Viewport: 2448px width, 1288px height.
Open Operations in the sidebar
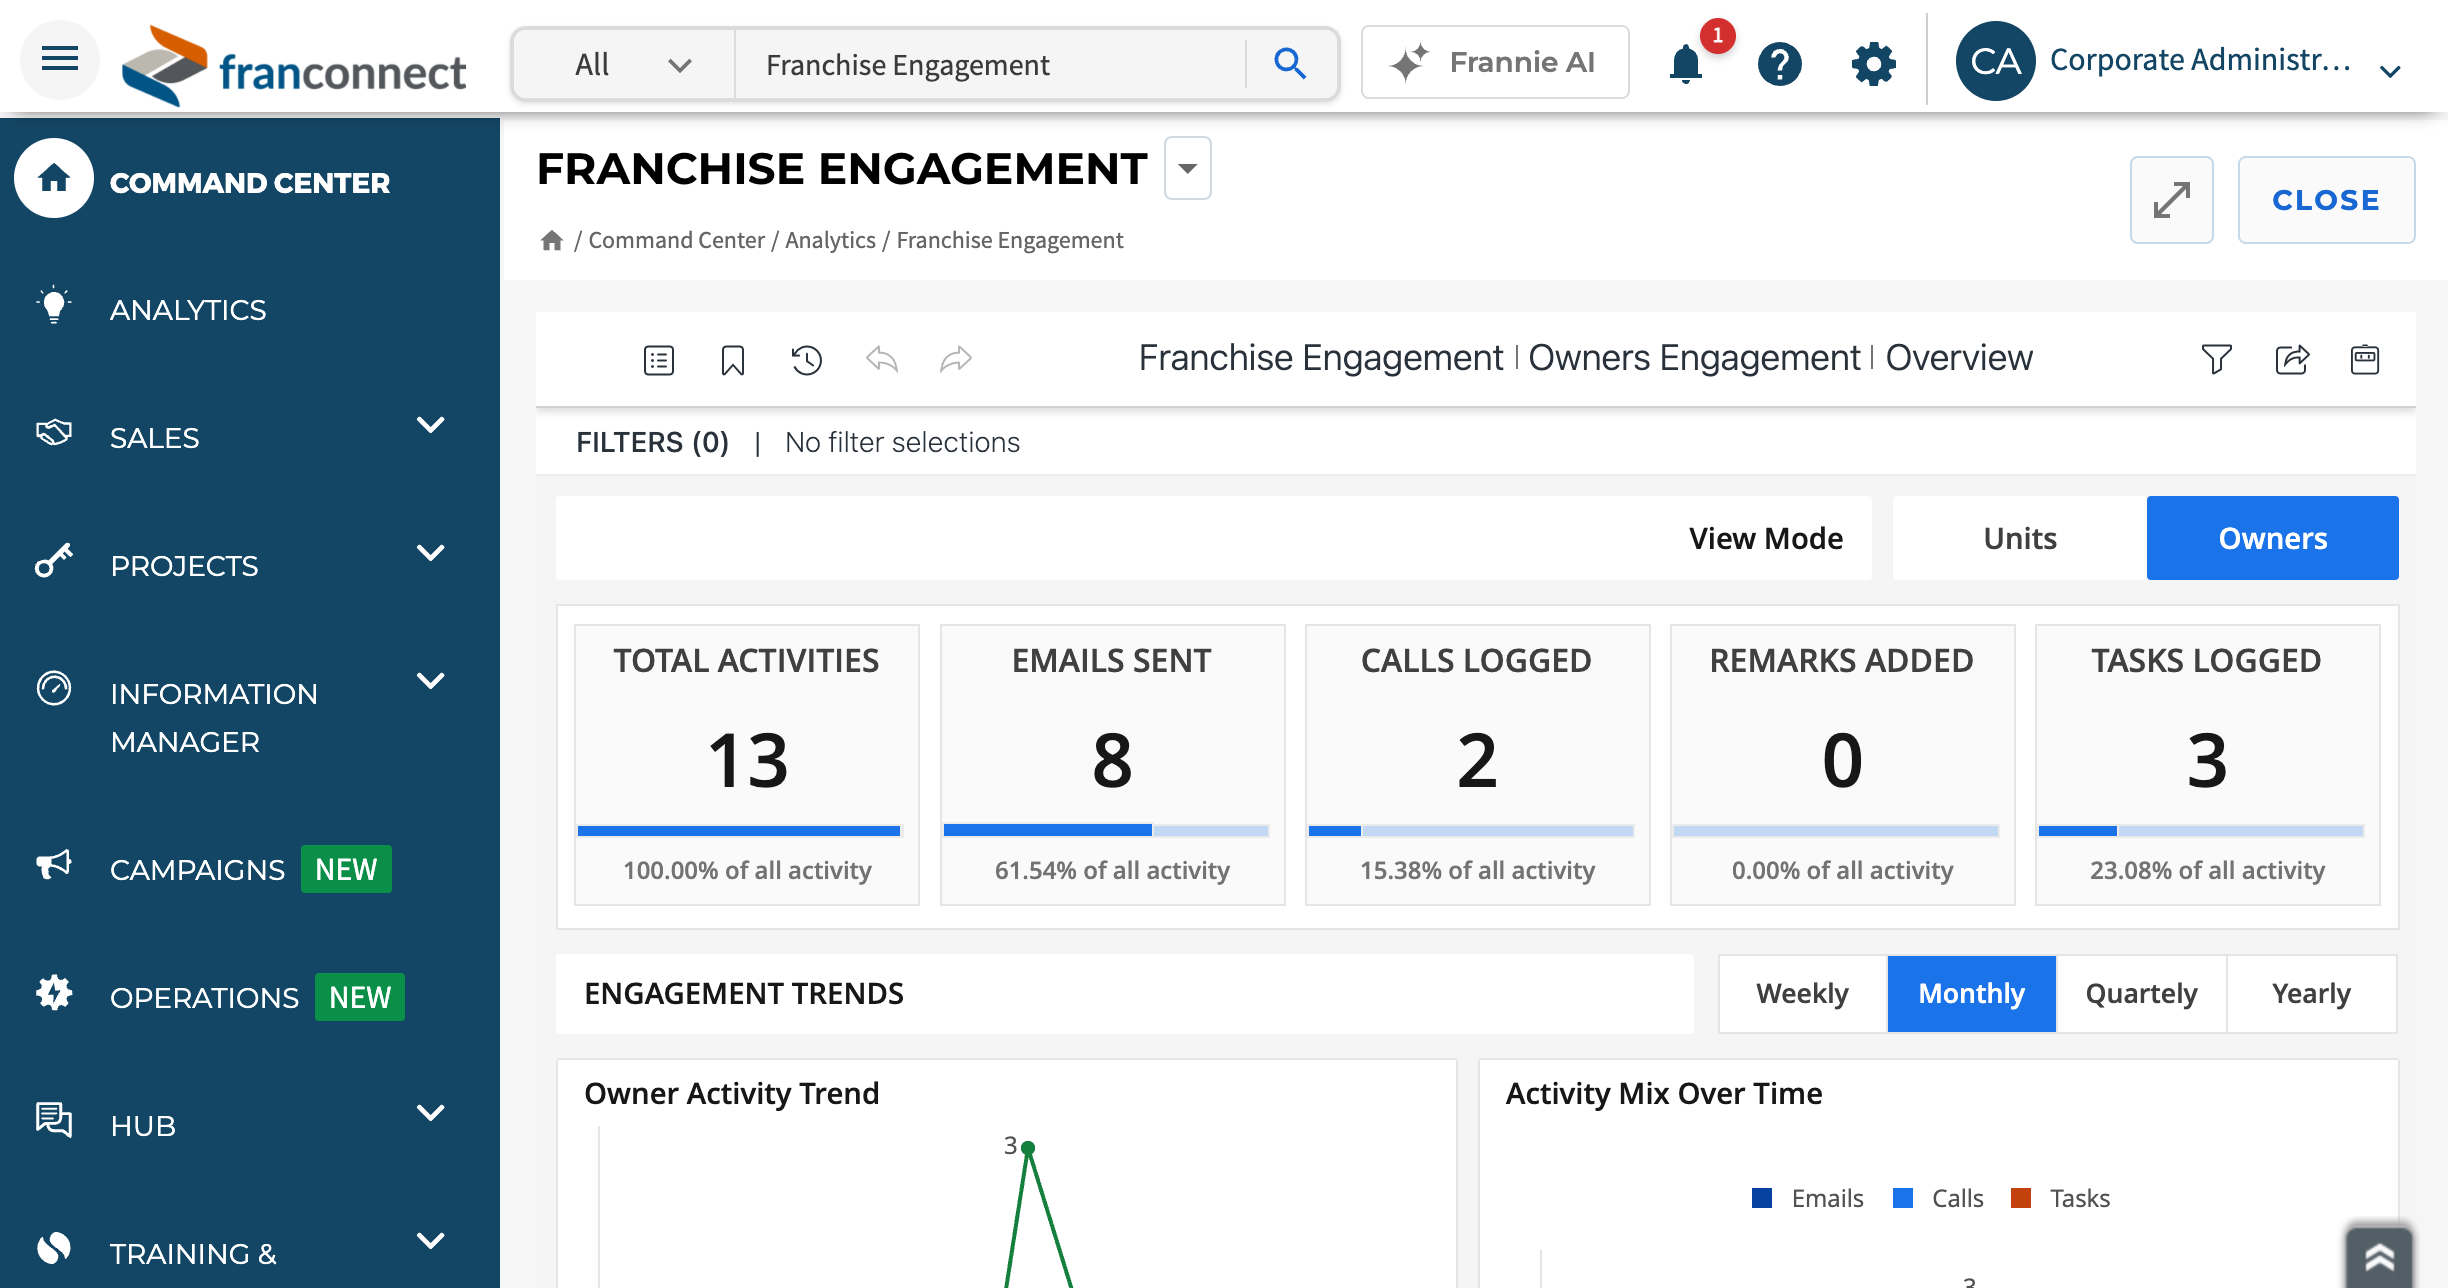(204, 998)
